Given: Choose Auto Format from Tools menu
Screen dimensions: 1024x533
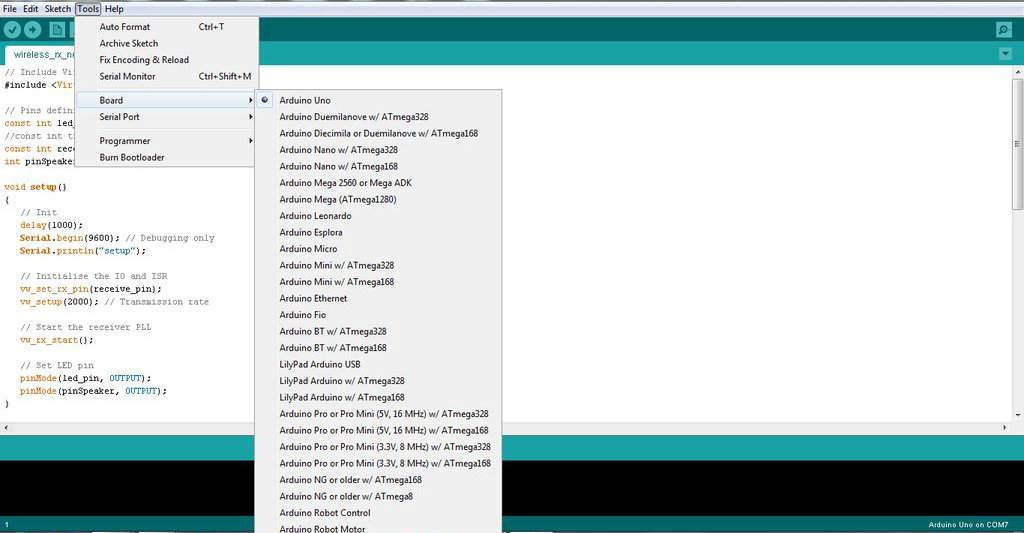Looking at the screenshot, I should click(167, 27).
